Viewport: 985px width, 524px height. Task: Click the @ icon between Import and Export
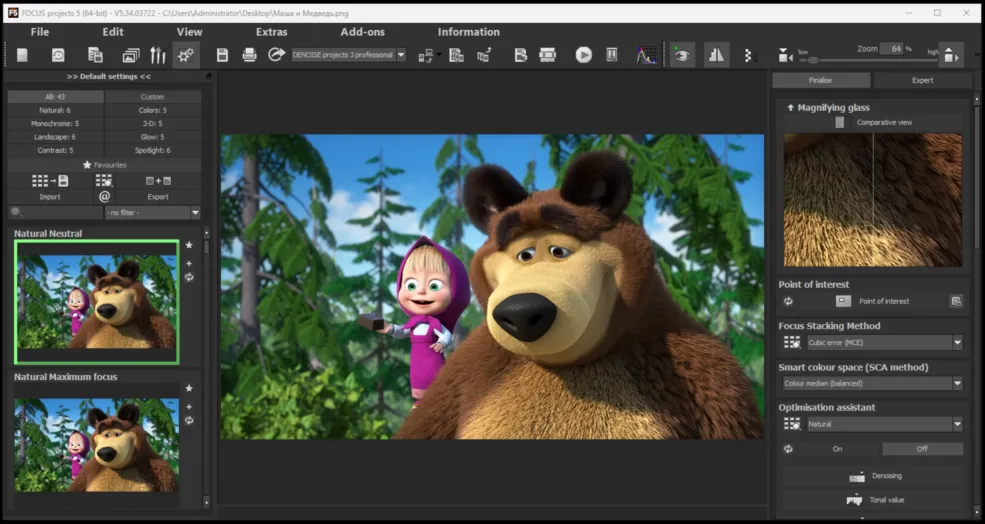point(104,197)
